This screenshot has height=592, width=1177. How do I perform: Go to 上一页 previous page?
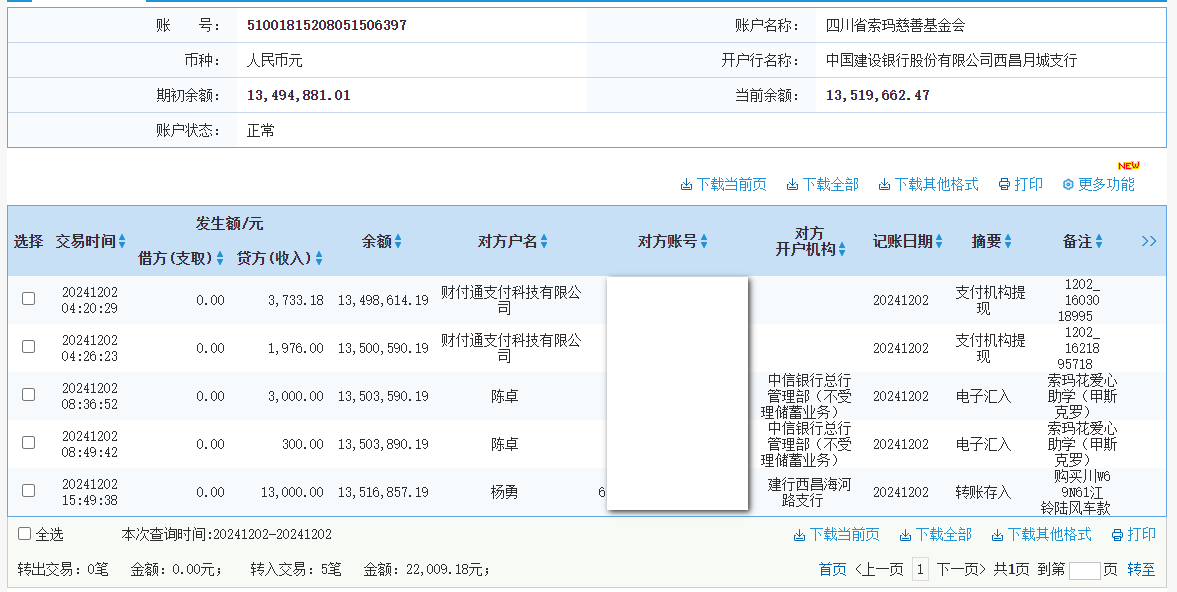879,569
